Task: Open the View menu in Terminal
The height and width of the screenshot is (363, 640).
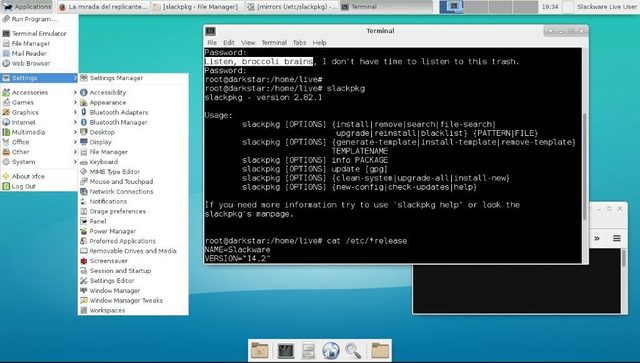Action: tap(248, 42)
